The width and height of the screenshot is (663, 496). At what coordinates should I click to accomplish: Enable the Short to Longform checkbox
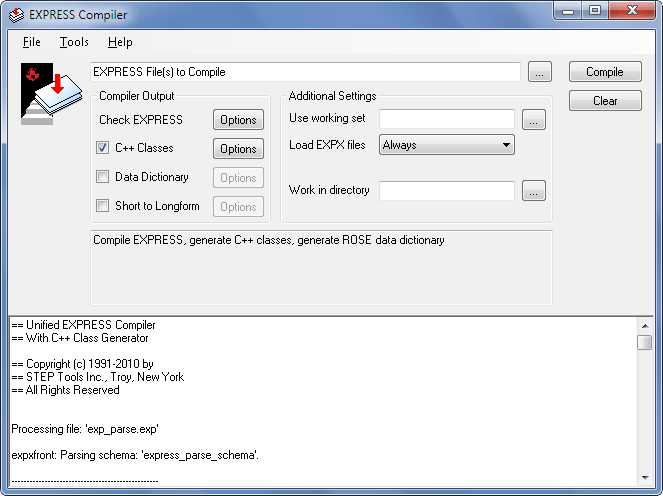pos(102,206)
